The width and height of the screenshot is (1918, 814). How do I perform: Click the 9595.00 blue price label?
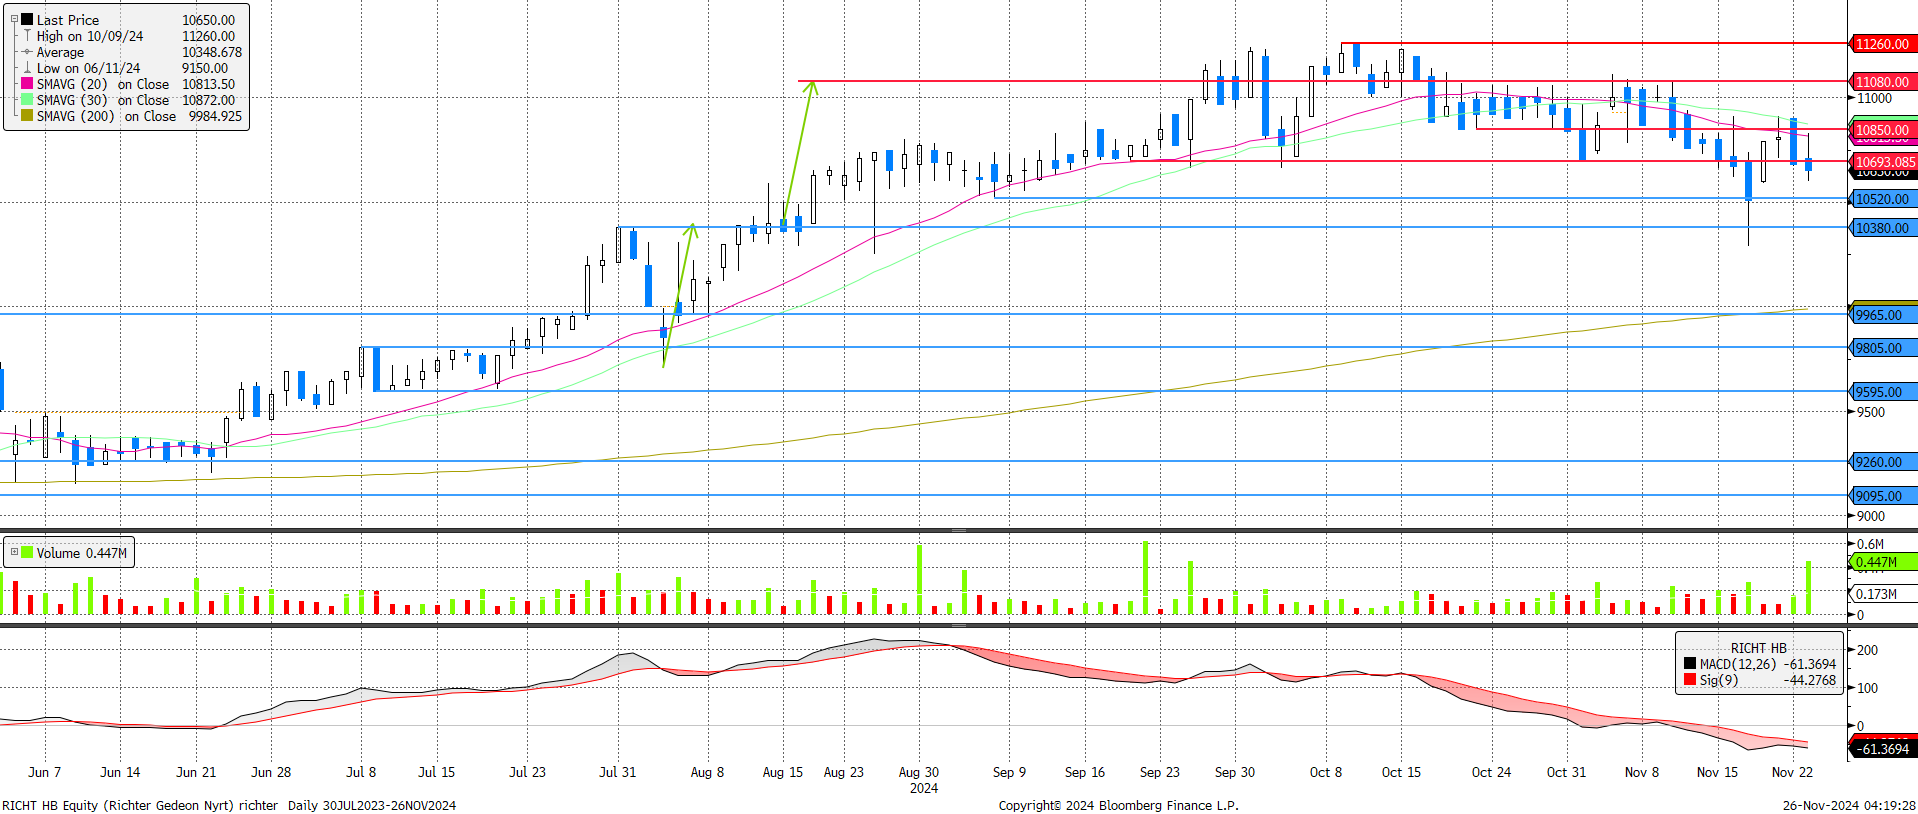[x=1882, y=392]
